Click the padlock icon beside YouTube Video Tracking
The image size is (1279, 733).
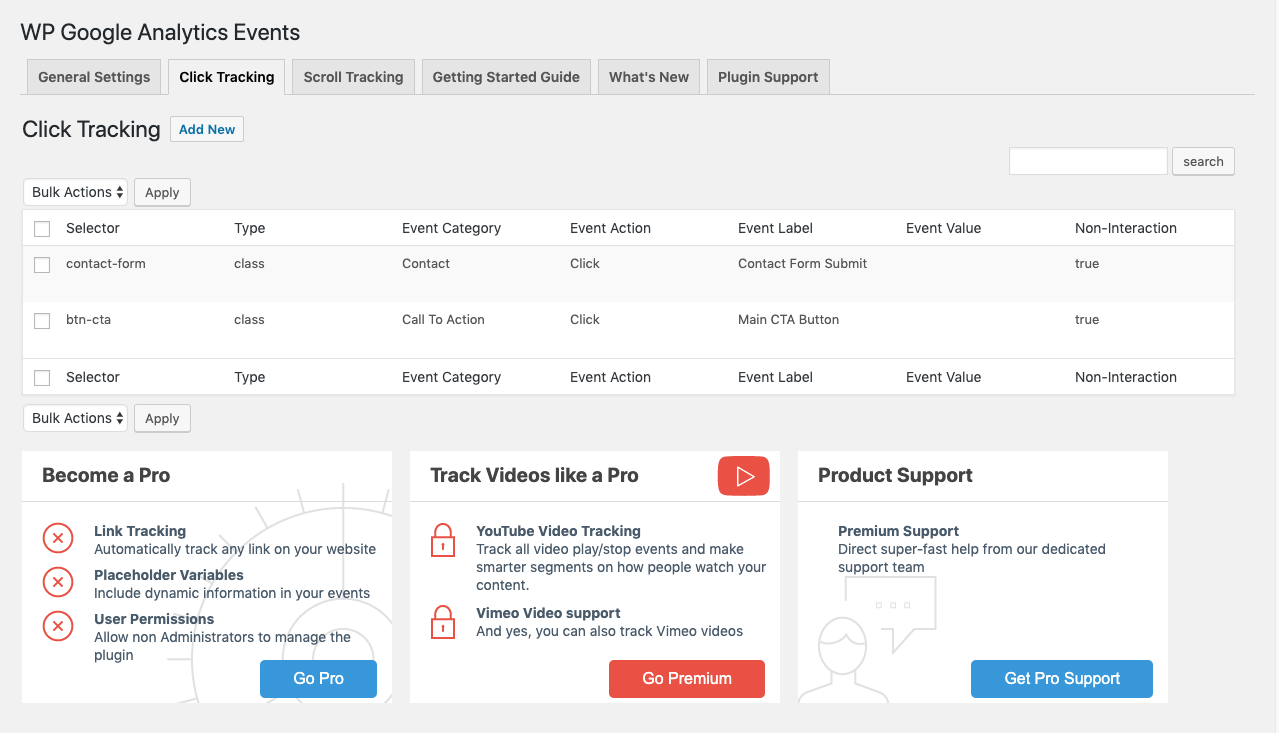pos(442,540)
